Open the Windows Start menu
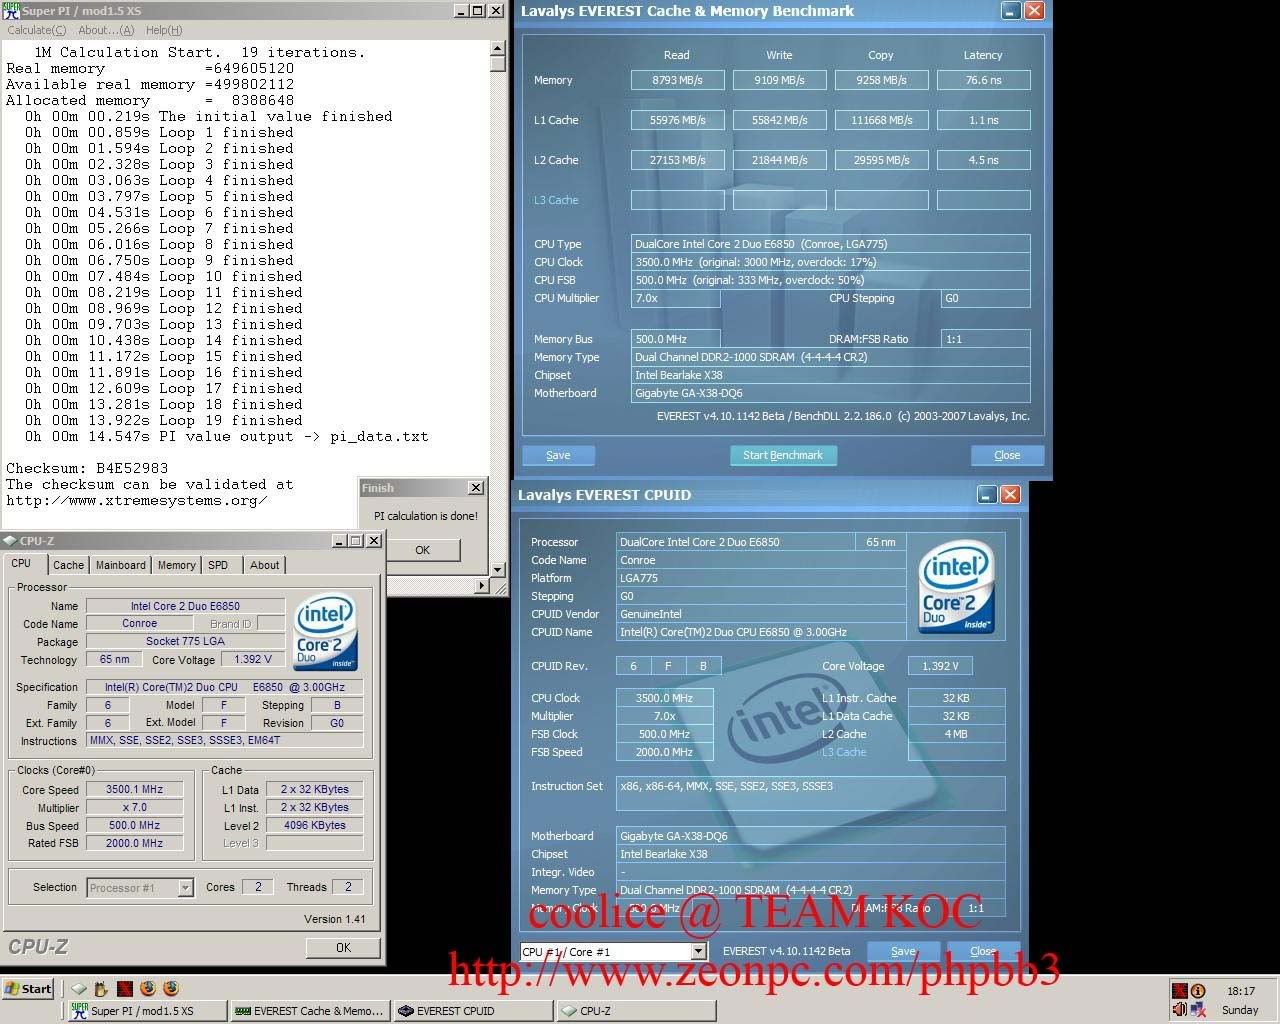The image size is (1280, 1024). point(28,989)
